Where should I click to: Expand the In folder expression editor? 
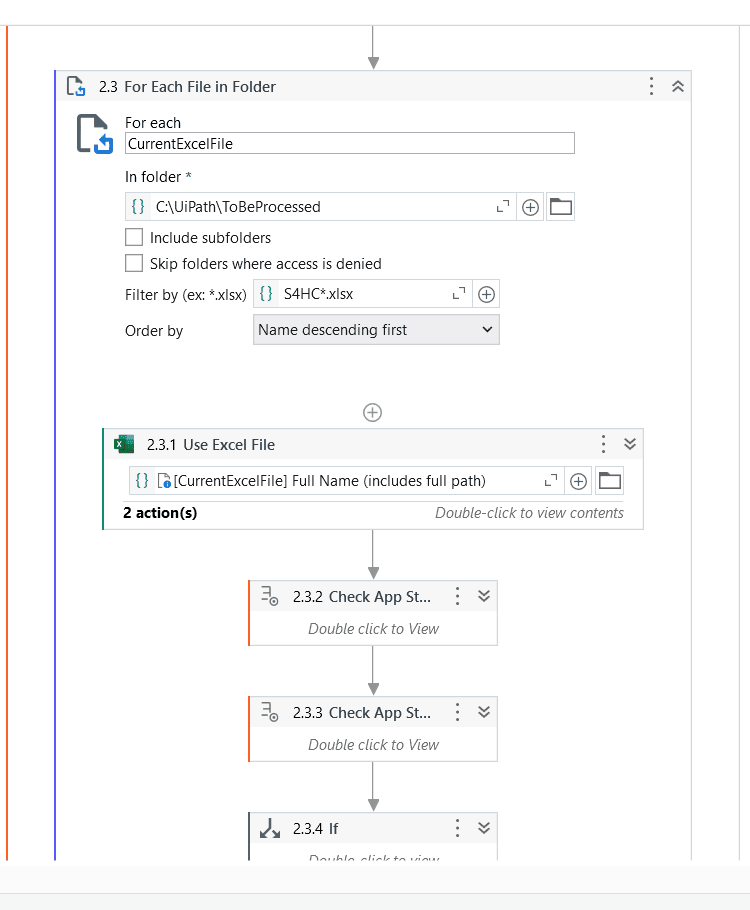click(x=503, y=207)
